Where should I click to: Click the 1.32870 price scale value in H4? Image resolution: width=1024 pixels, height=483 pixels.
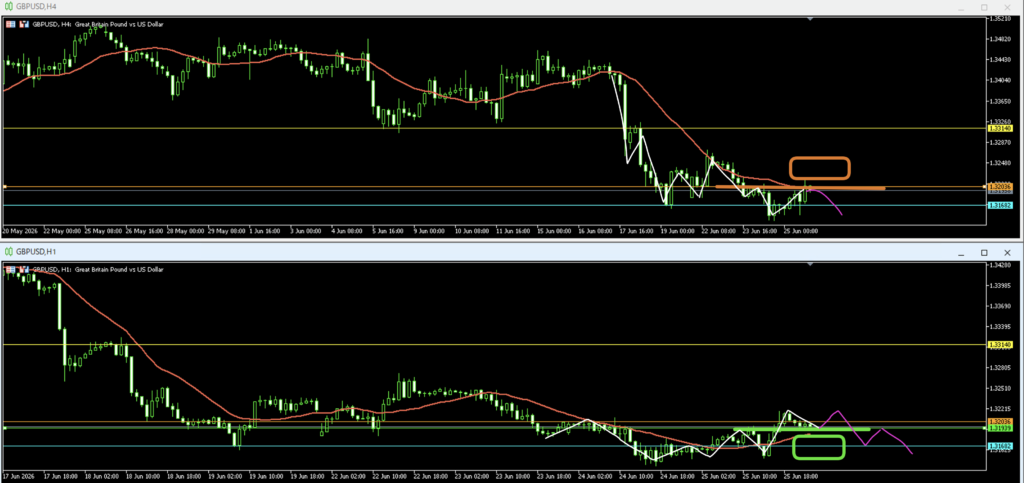1001,142
